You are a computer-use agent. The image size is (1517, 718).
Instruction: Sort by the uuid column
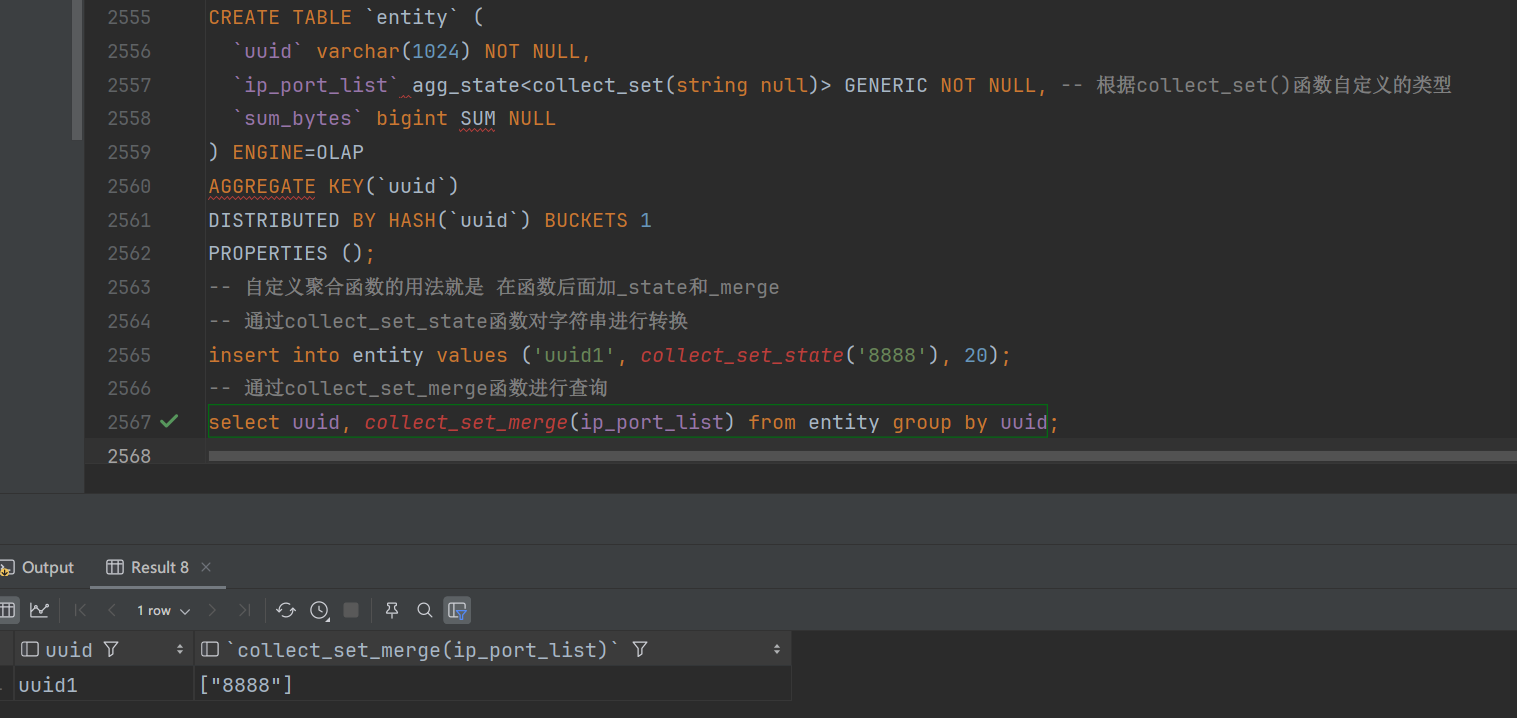click(x=180, y=650)
